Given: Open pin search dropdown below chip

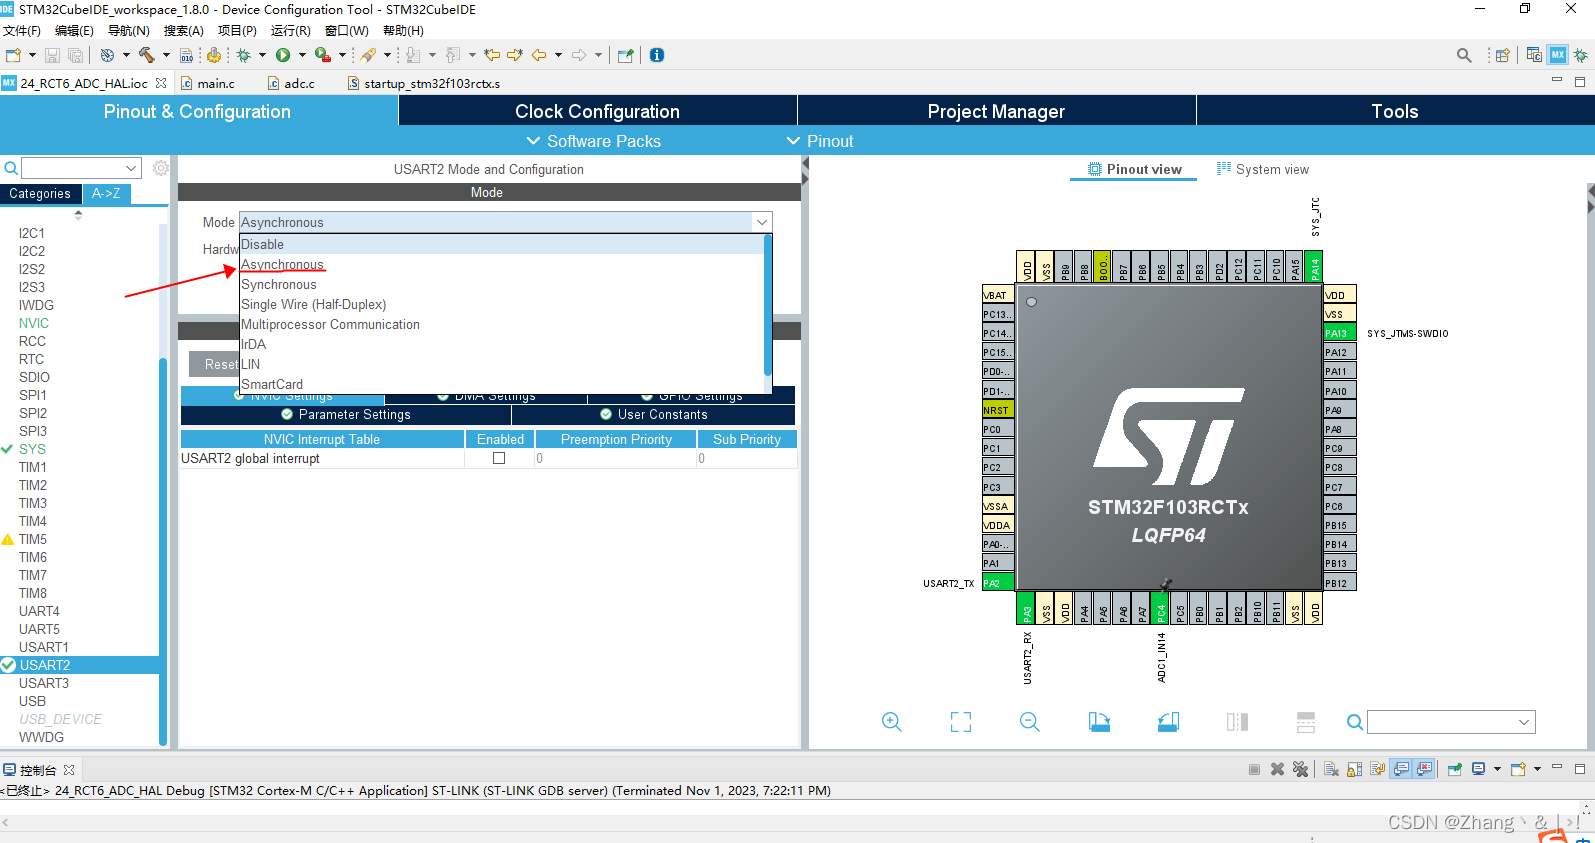Looking at the screenshot, I should click(x=1524, y=722).
